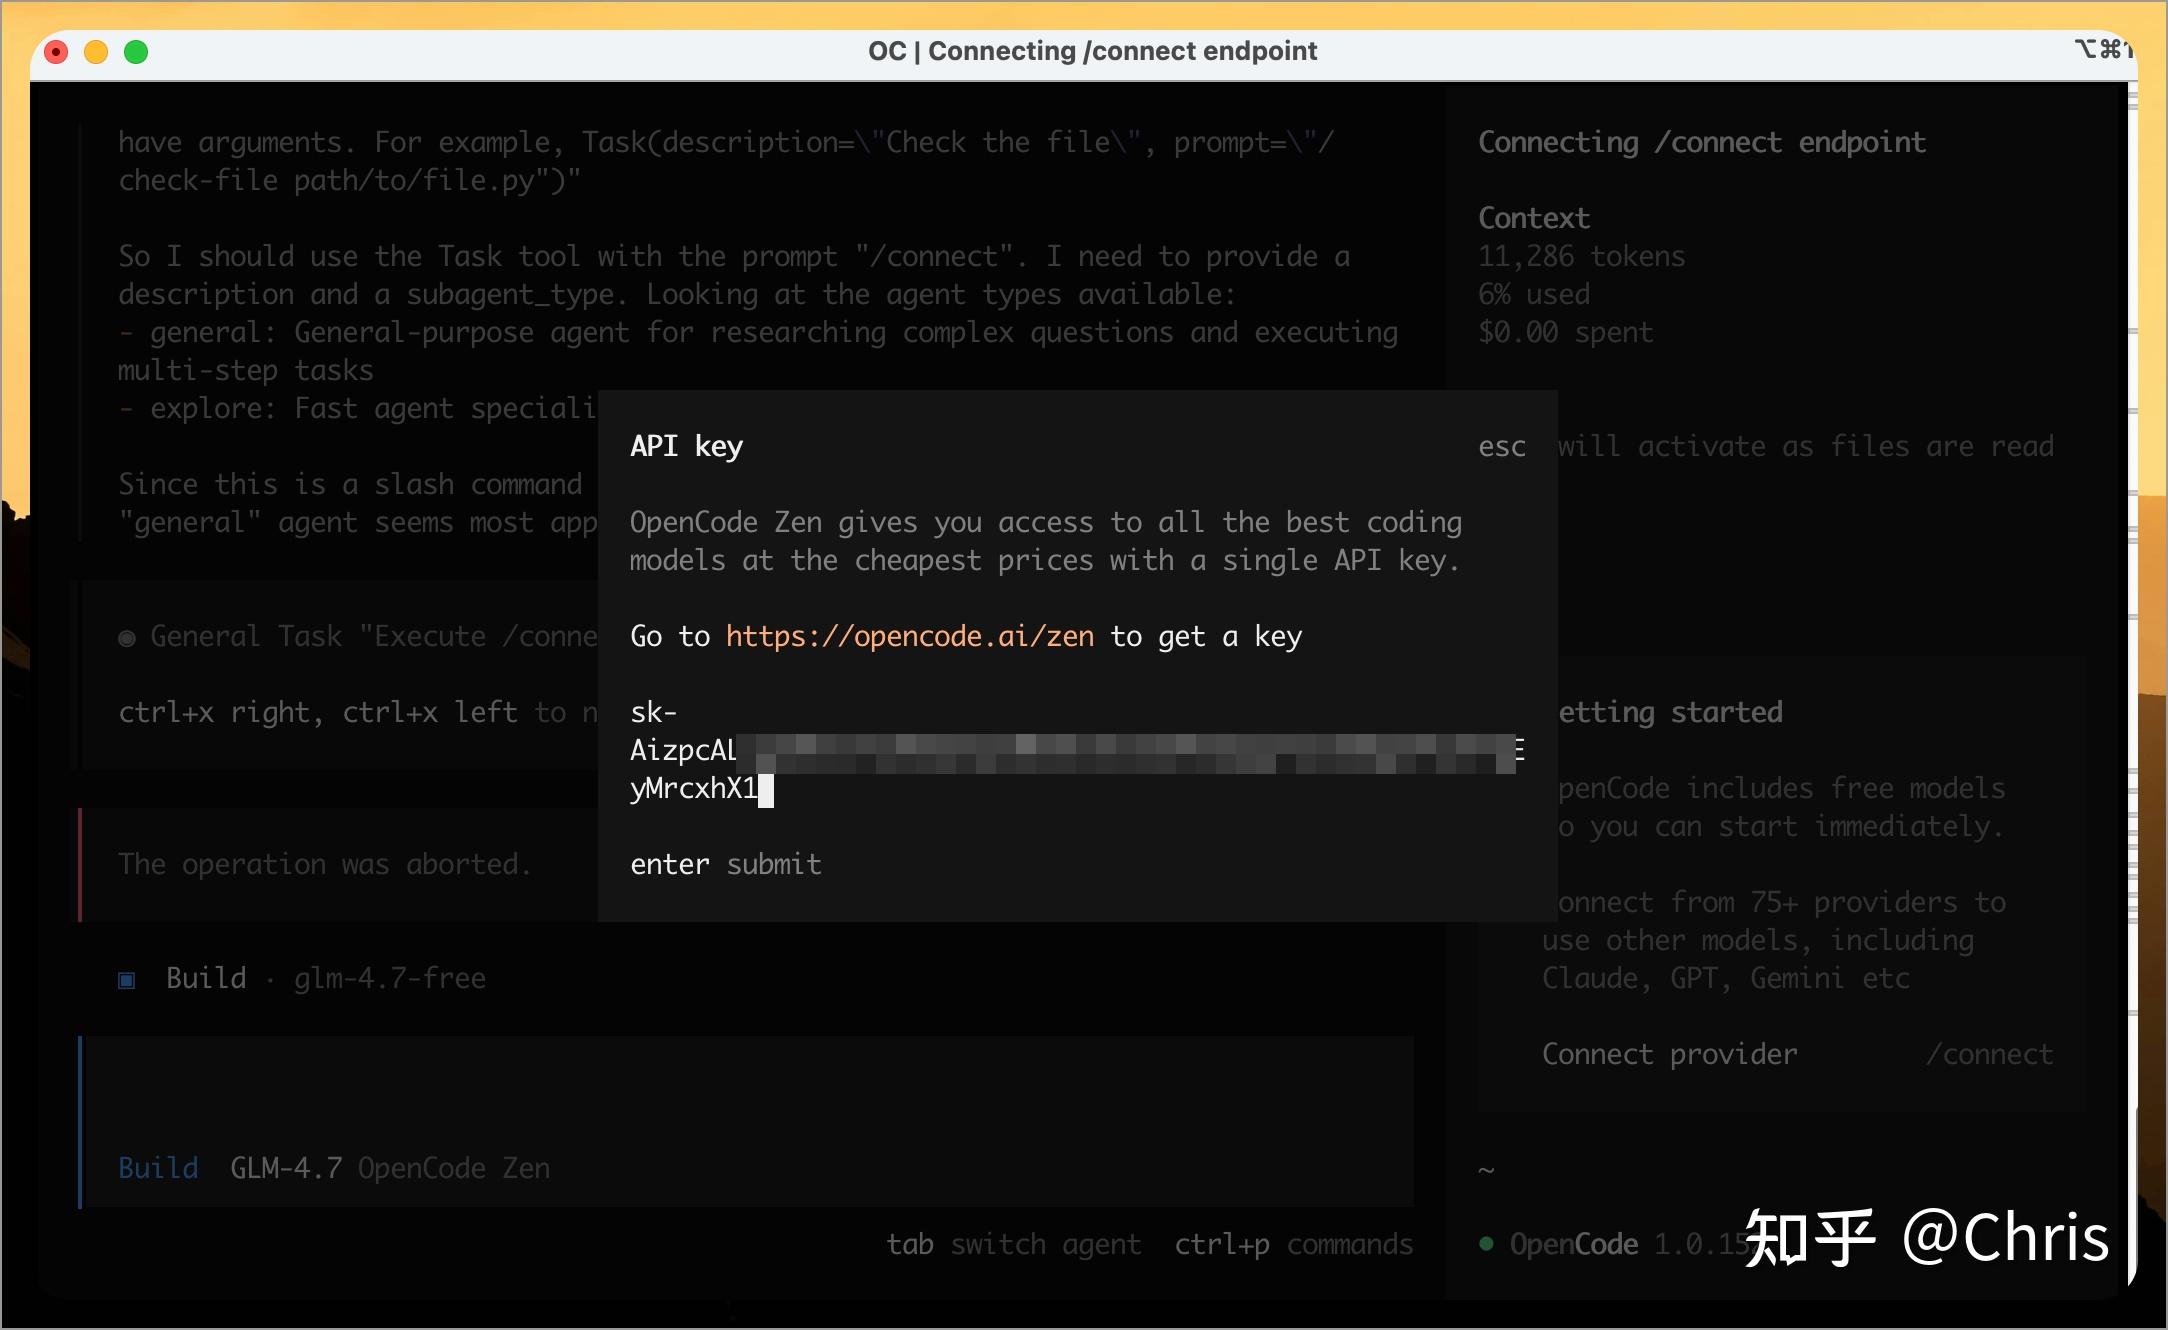The width and height of the screenshot is (2168, 1330).
Task: Click the /connect command in sidebar
Action: 1990,1054
